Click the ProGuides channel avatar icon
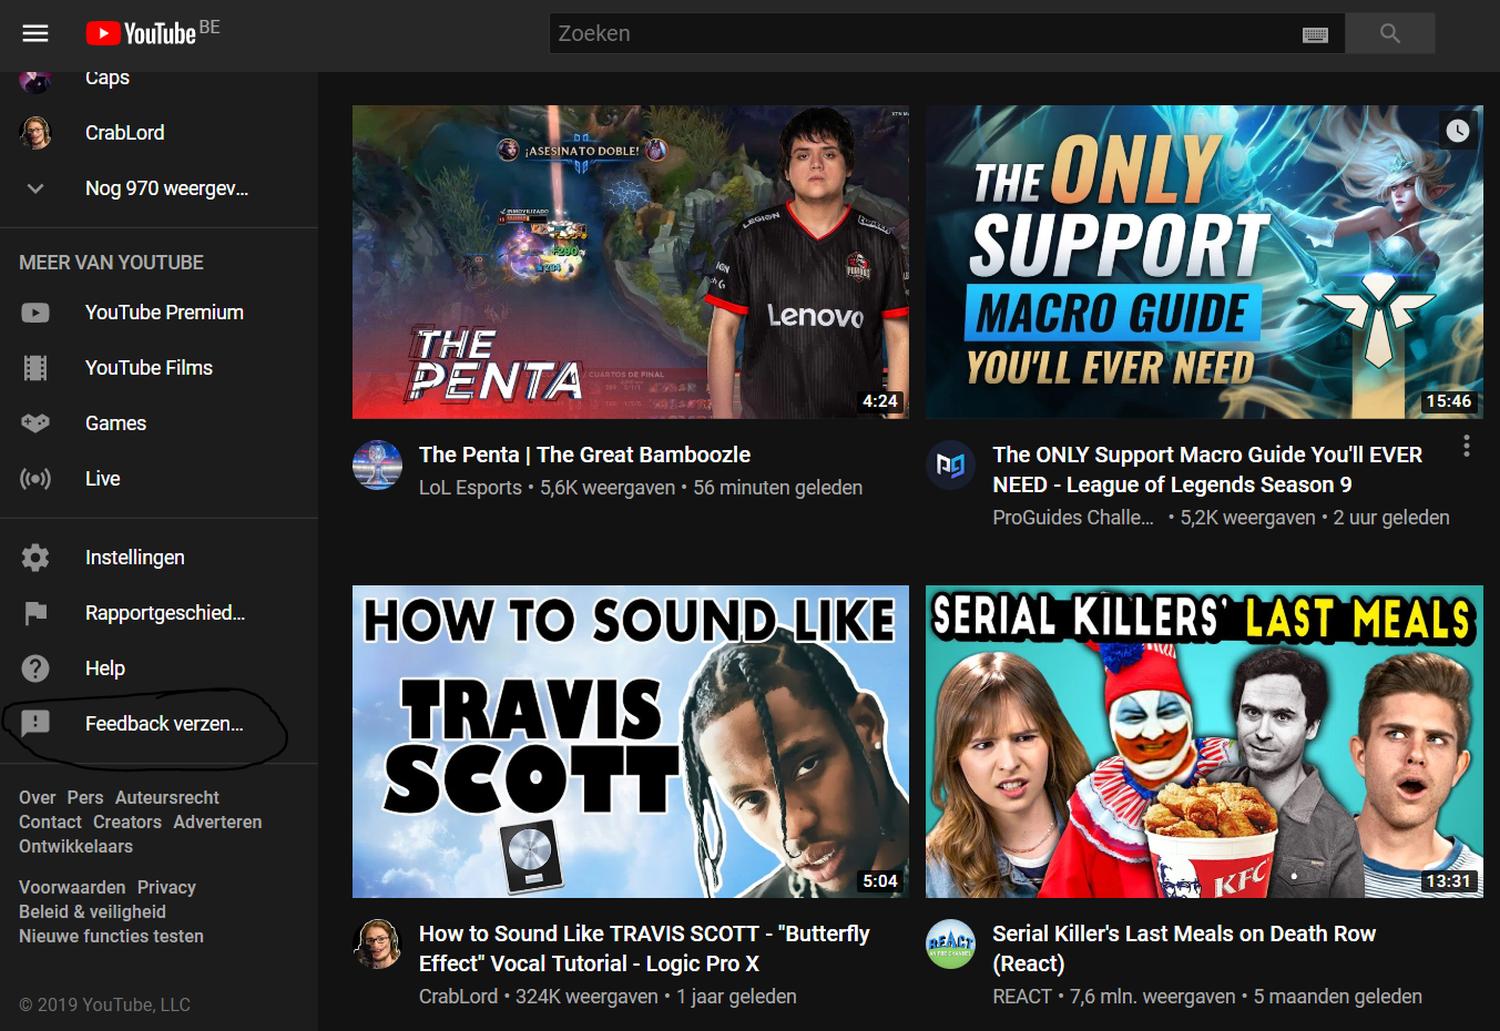 click(950, 465)
